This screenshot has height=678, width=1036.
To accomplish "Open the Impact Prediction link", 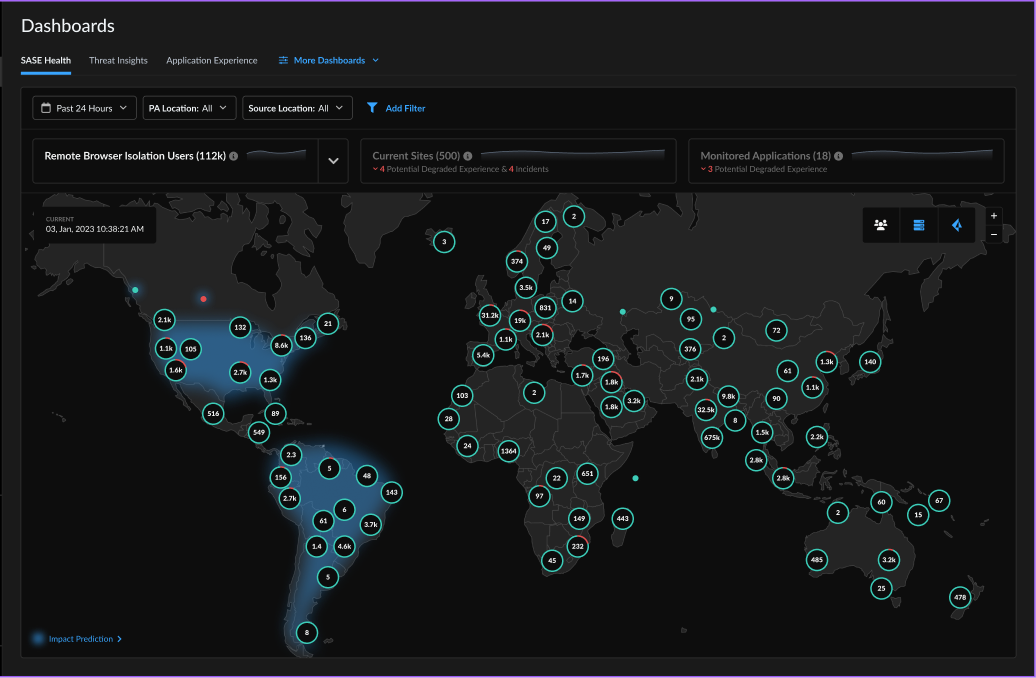I will [80, 638].
